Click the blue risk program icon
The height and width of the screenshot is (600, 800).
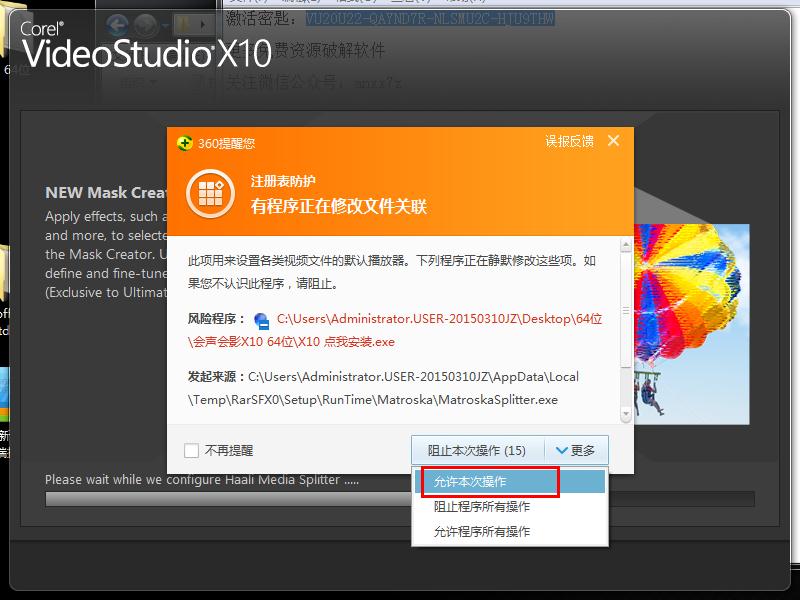click(262, 320)
